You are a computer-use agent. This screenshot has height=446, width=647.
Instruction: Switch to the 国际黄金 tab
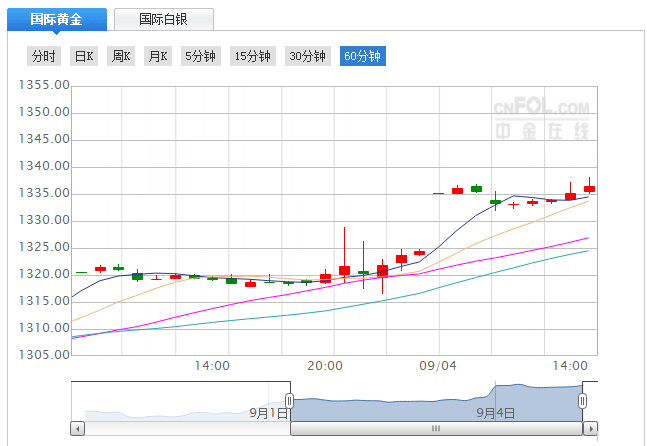57,19
